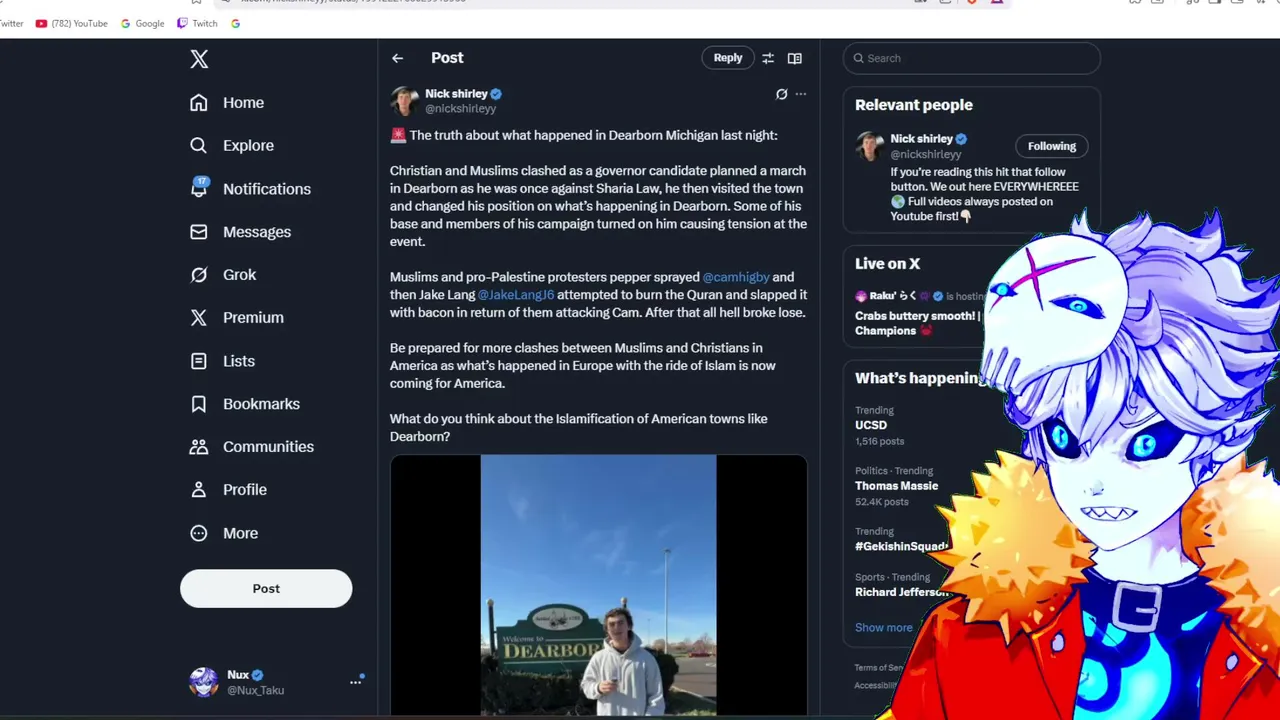Click Nick shirley's post avatar
1280x720 pixels.
pyautogui.click(x=405, y=101)
